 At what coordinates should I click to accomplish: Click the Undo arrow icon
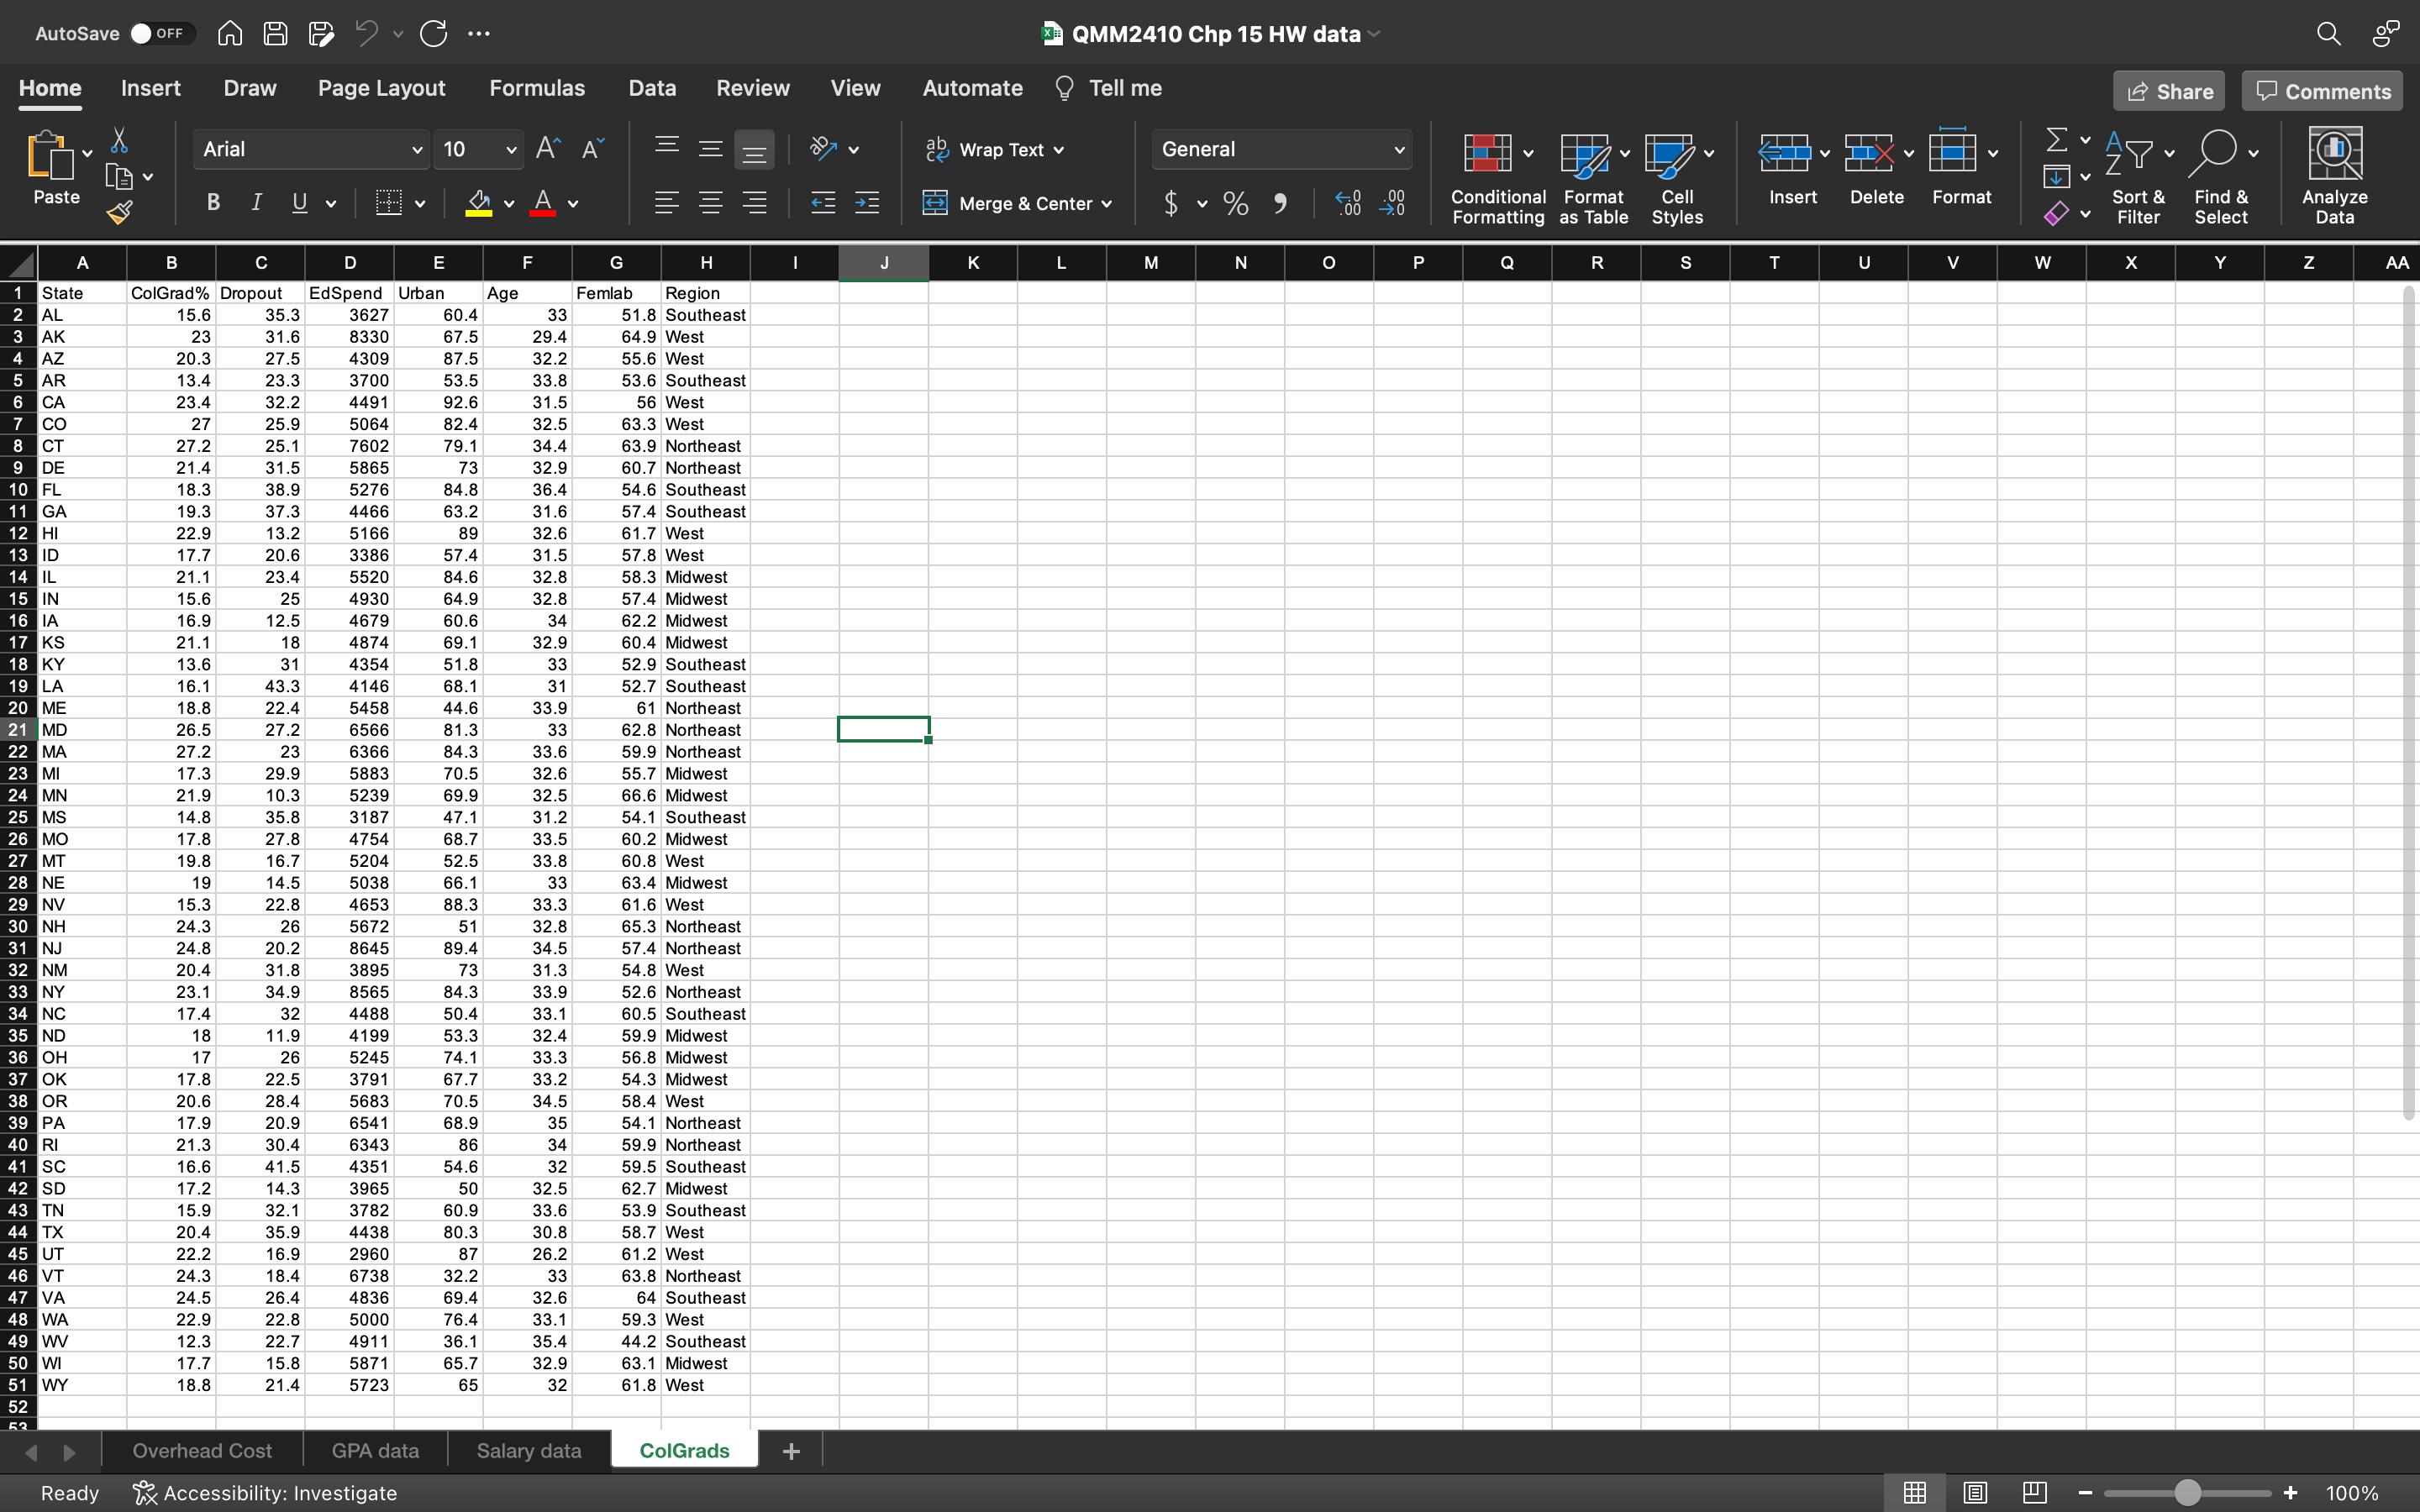pos(367,33)
